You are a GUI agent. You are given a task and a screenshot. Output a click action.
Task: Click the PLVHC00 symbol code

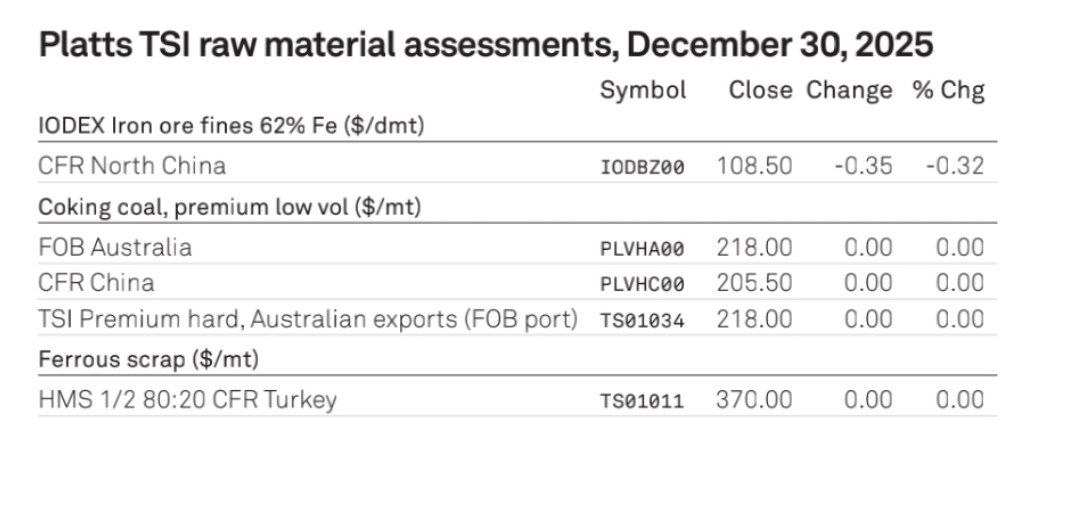point(642,284)
